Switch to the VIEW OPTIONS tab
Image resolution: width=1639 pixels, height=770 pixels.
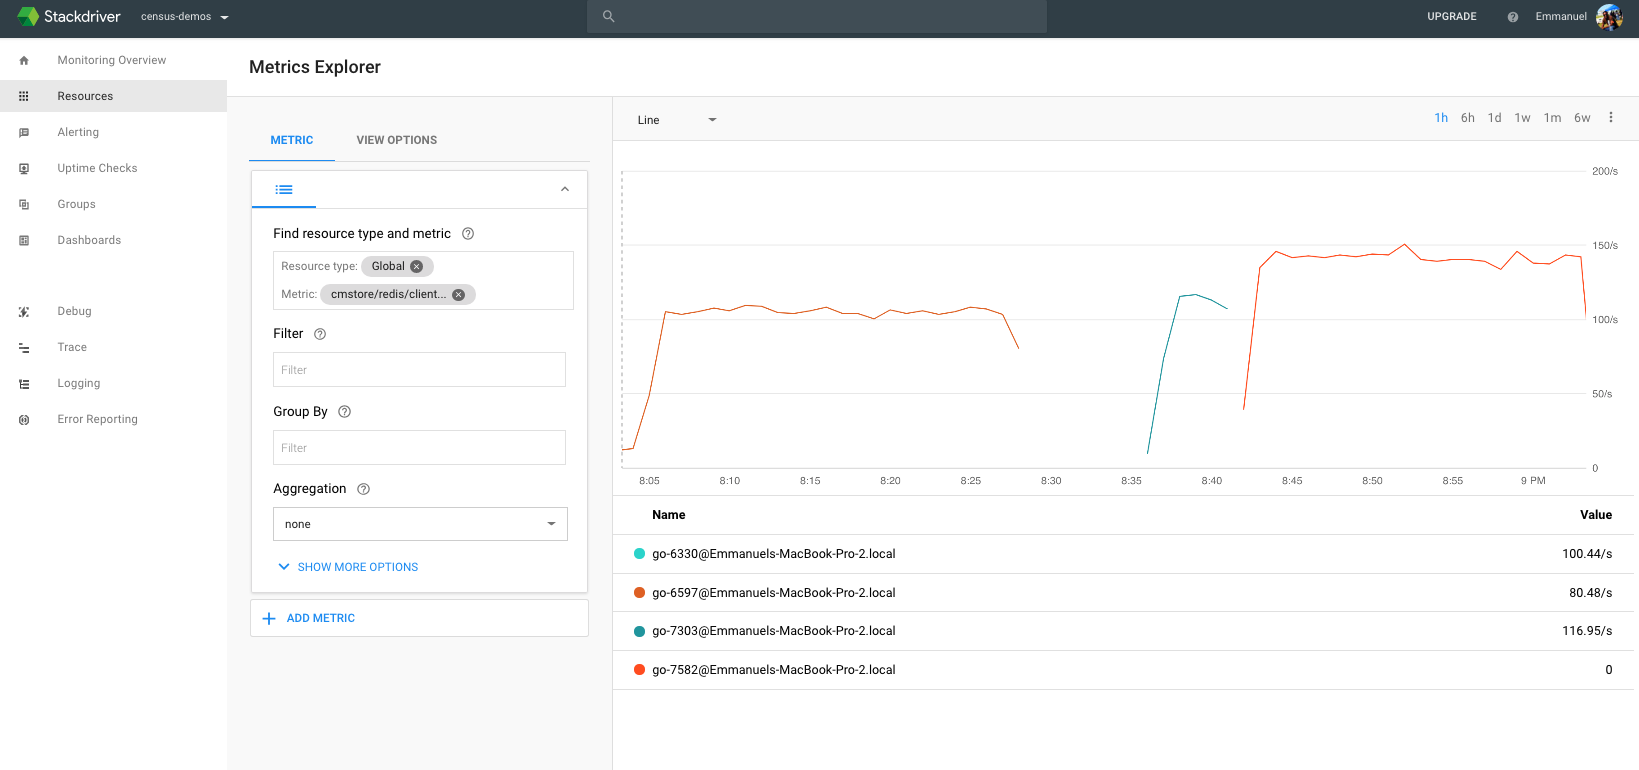[397, 140]
